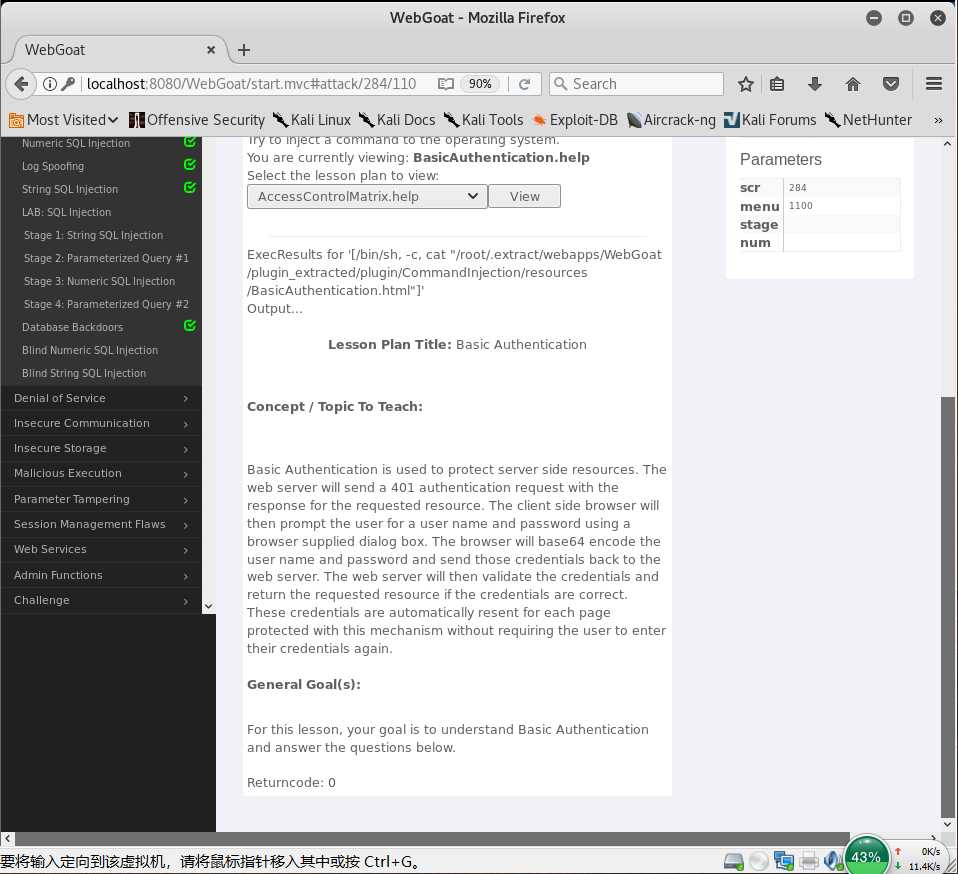
Task: Open the AccessControlMatrix.help lesson plan dropdown
Action: tap(367, 197)
